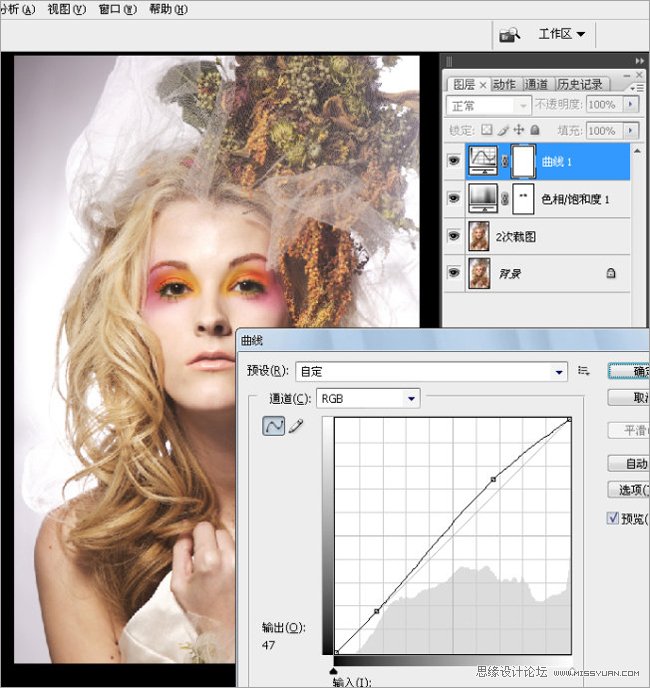This screenshot has height=688, width=650.
Task: Click the lock image pixels brush icon
Action: point(503,130)
